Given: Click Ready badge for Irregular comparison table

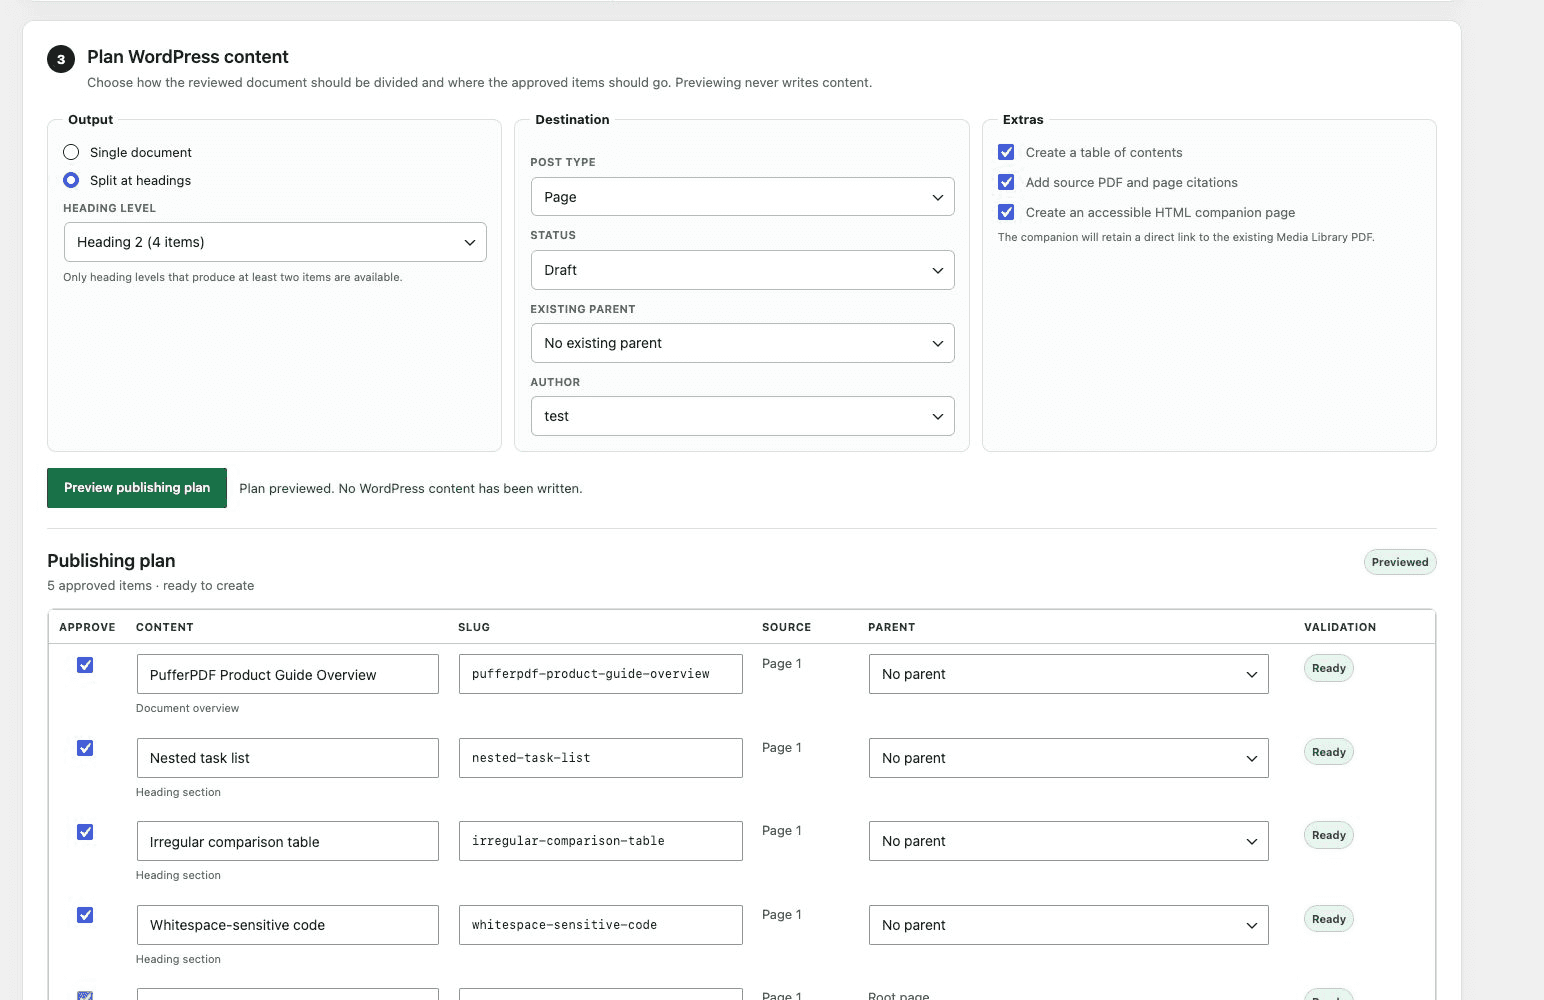Looking at the screenshot, I should [x=1328, y=835].
